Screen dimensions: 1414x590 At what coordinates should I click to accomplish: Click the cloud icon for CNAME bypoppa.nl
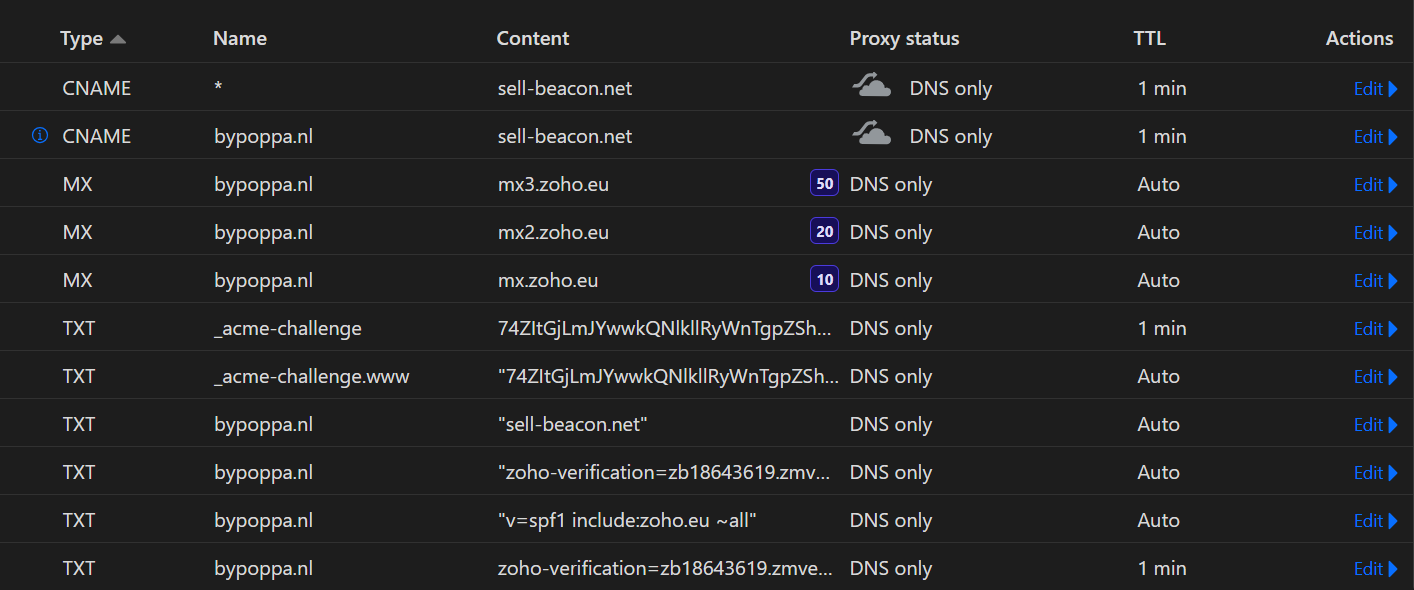point(871,135)
